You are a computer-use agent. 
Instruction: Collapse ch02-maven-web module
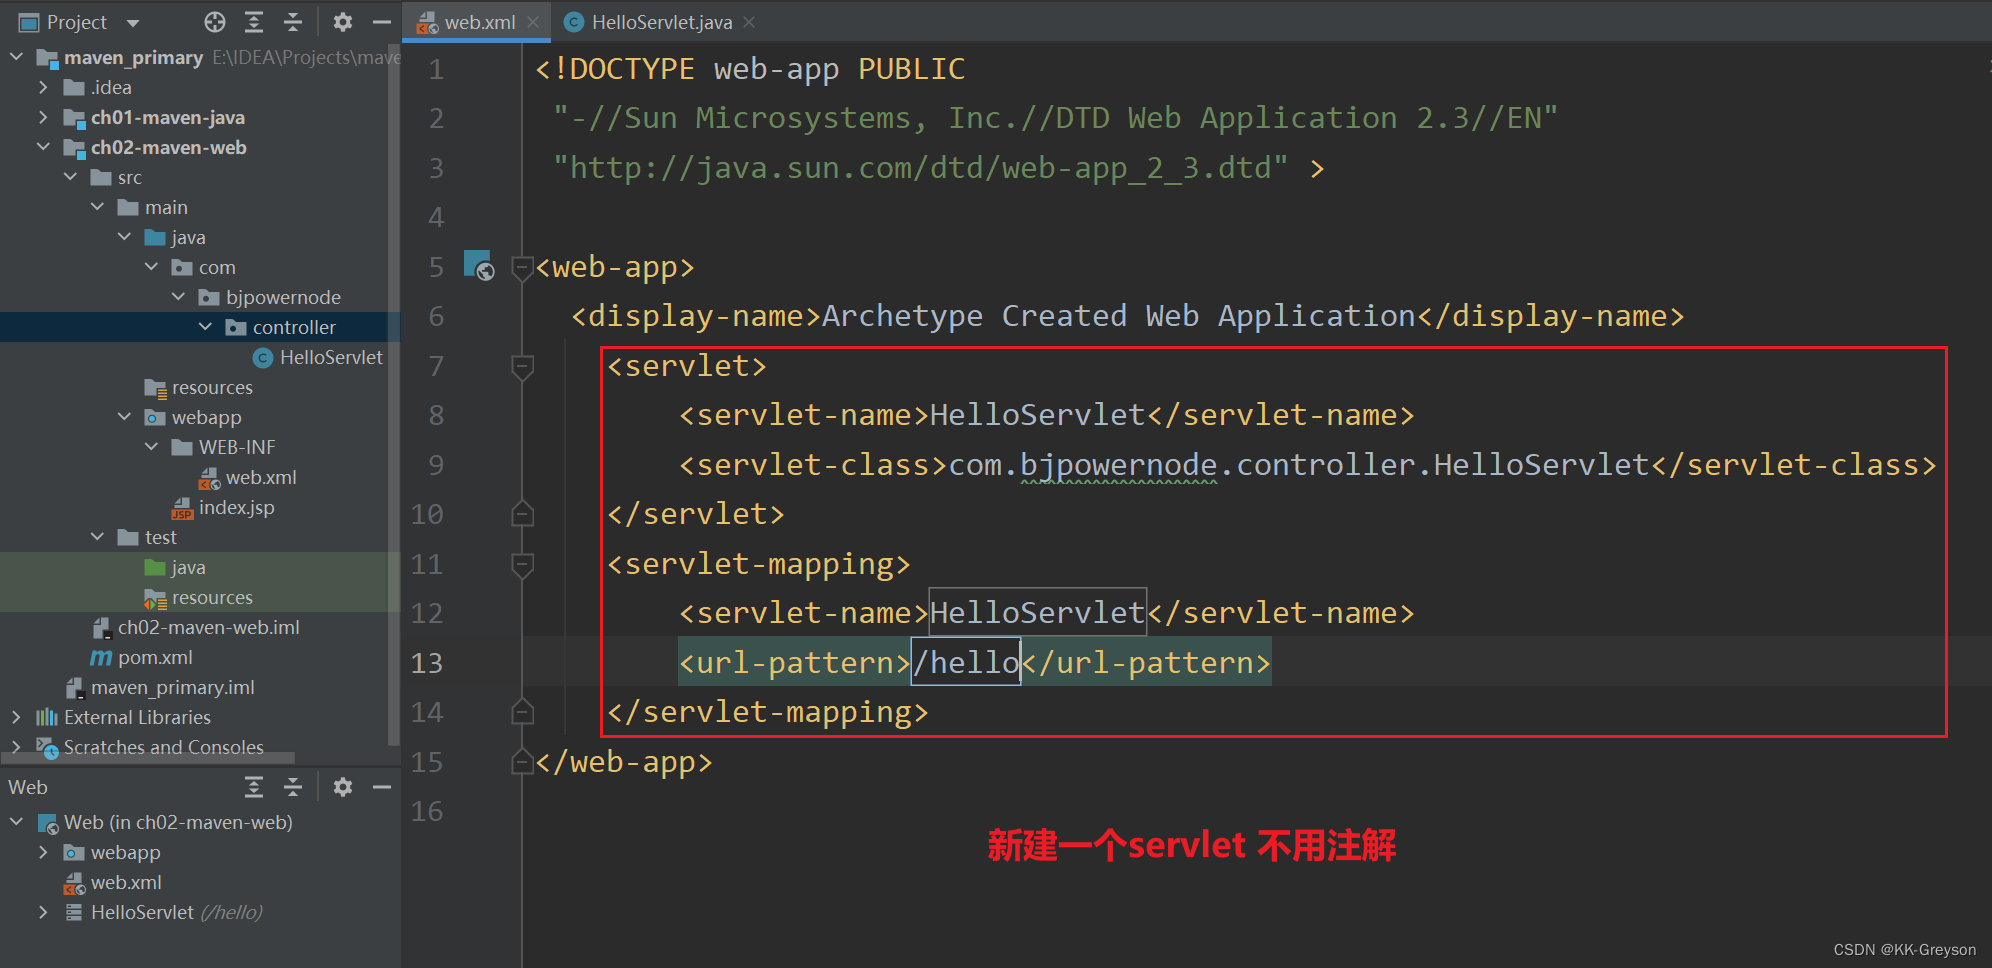coord(43,147)
